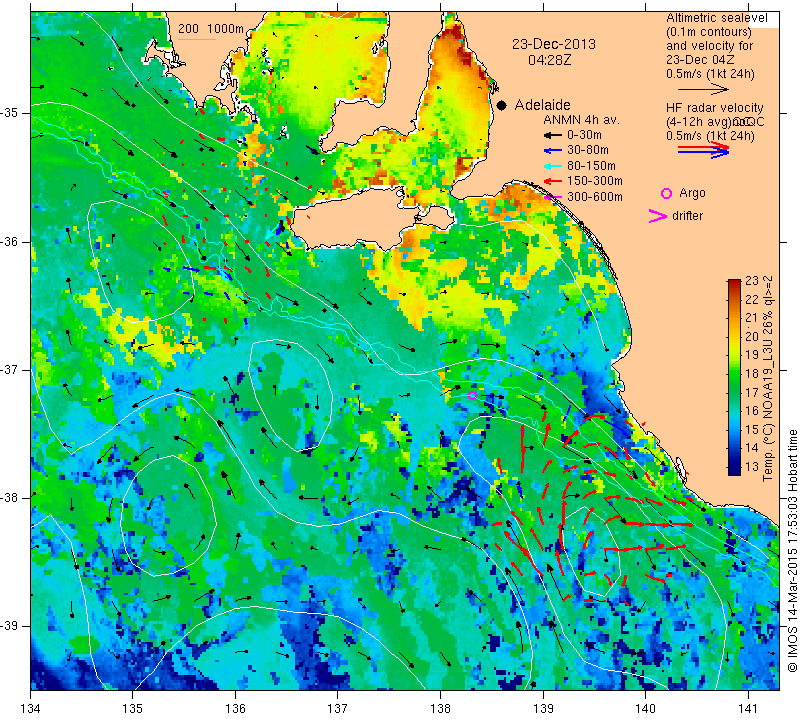This screenshot has height=720, width=800.
Task: Click the -35 latitude axis label
Action: [10, 113]
